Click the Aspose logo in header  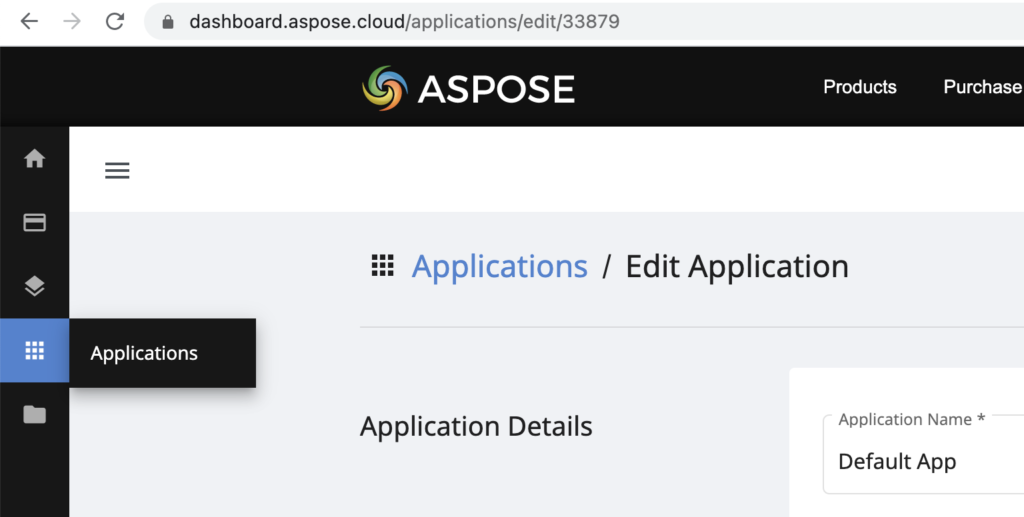468,88
